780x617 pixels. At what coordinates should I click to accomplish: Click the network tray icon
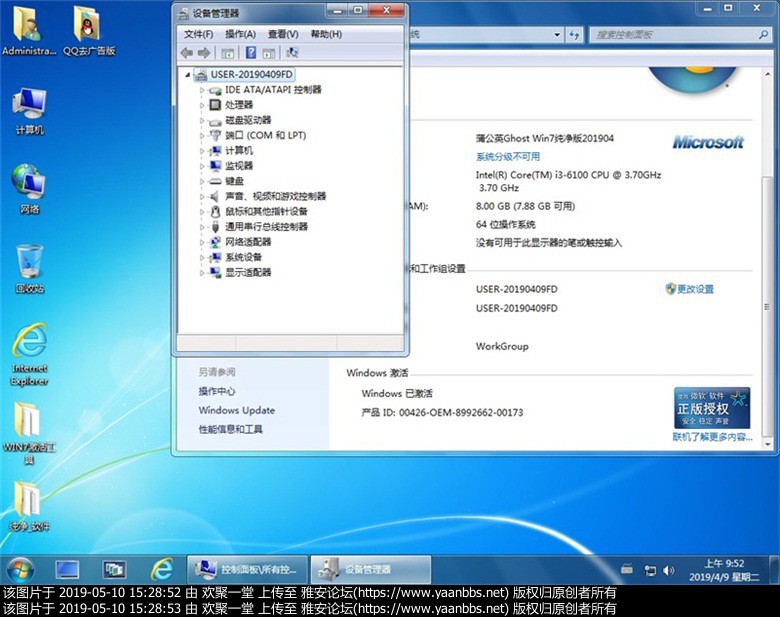(650, 570)
